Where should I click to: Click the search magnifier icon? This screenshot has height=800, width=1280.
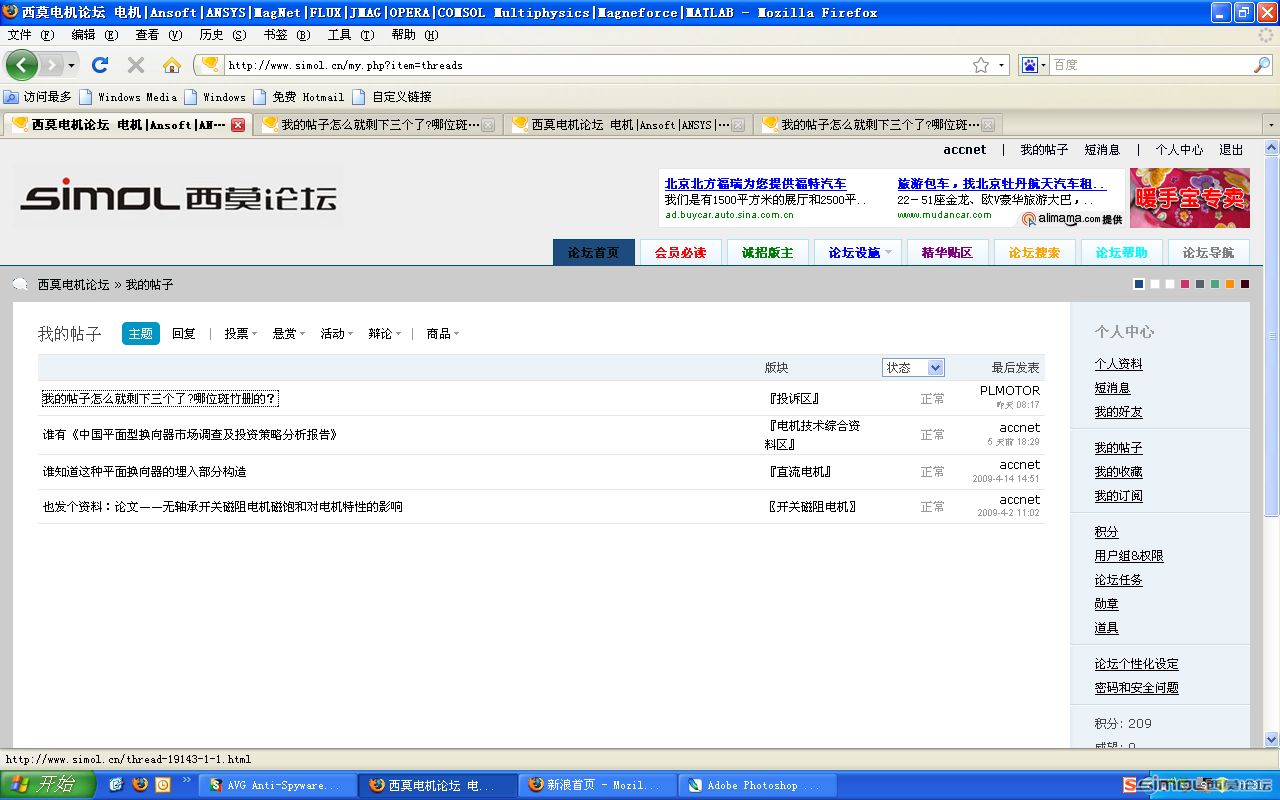coord(1262,65)
